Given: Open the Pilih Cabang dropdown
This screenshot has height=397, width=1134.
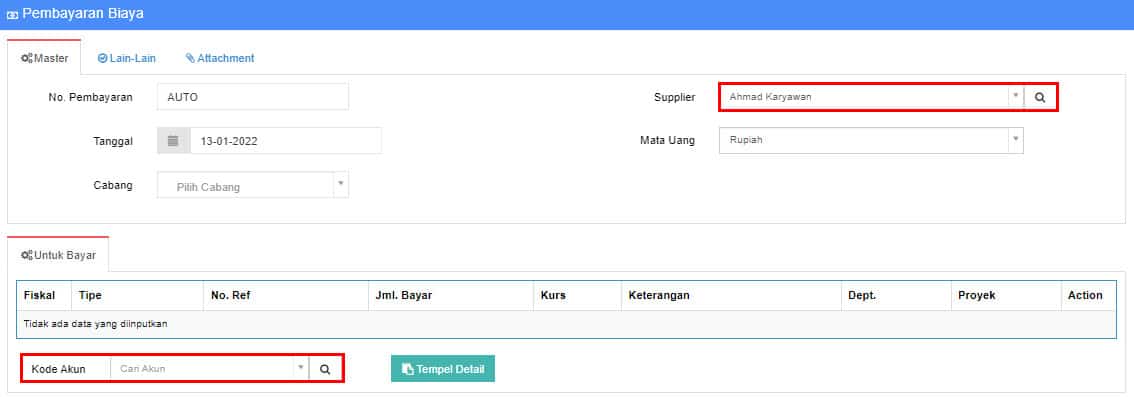Looking at the screenshot, I should [253, 185].
